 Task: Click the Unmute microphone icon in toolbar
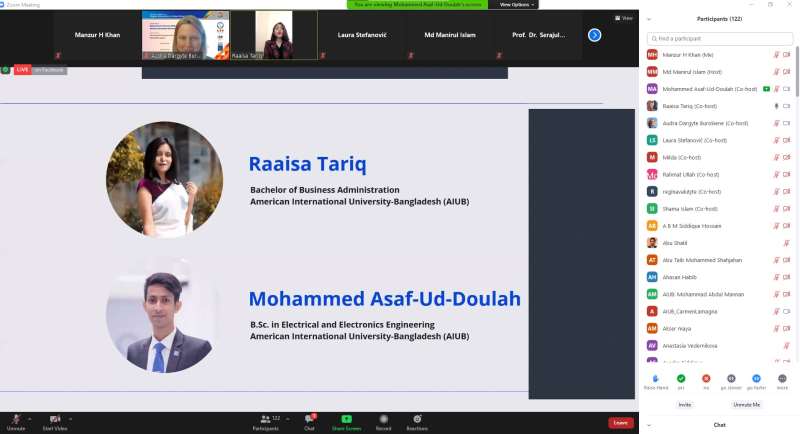click(x=15, y=419)
